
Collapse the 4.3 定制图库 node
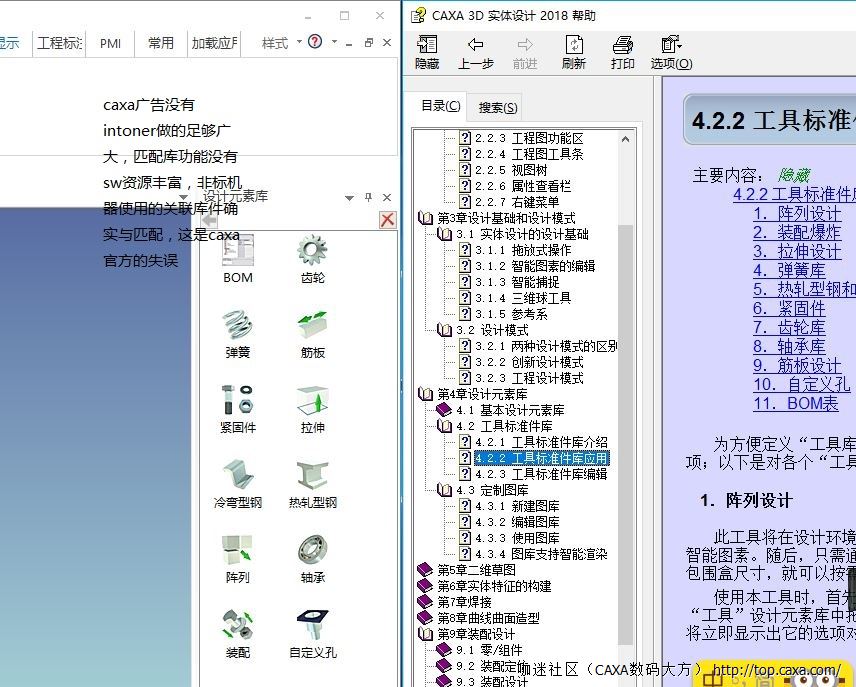[x=444, y=490]
